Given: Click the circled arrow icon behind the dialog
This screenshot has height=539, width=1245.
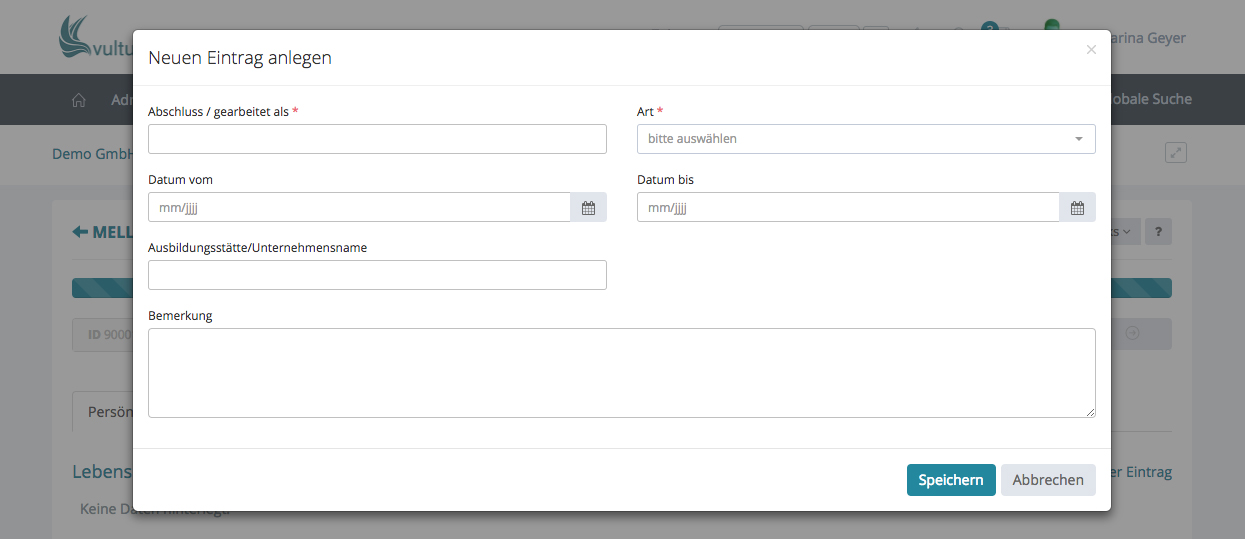Looking at the screenshot, I should (1132, 334).
